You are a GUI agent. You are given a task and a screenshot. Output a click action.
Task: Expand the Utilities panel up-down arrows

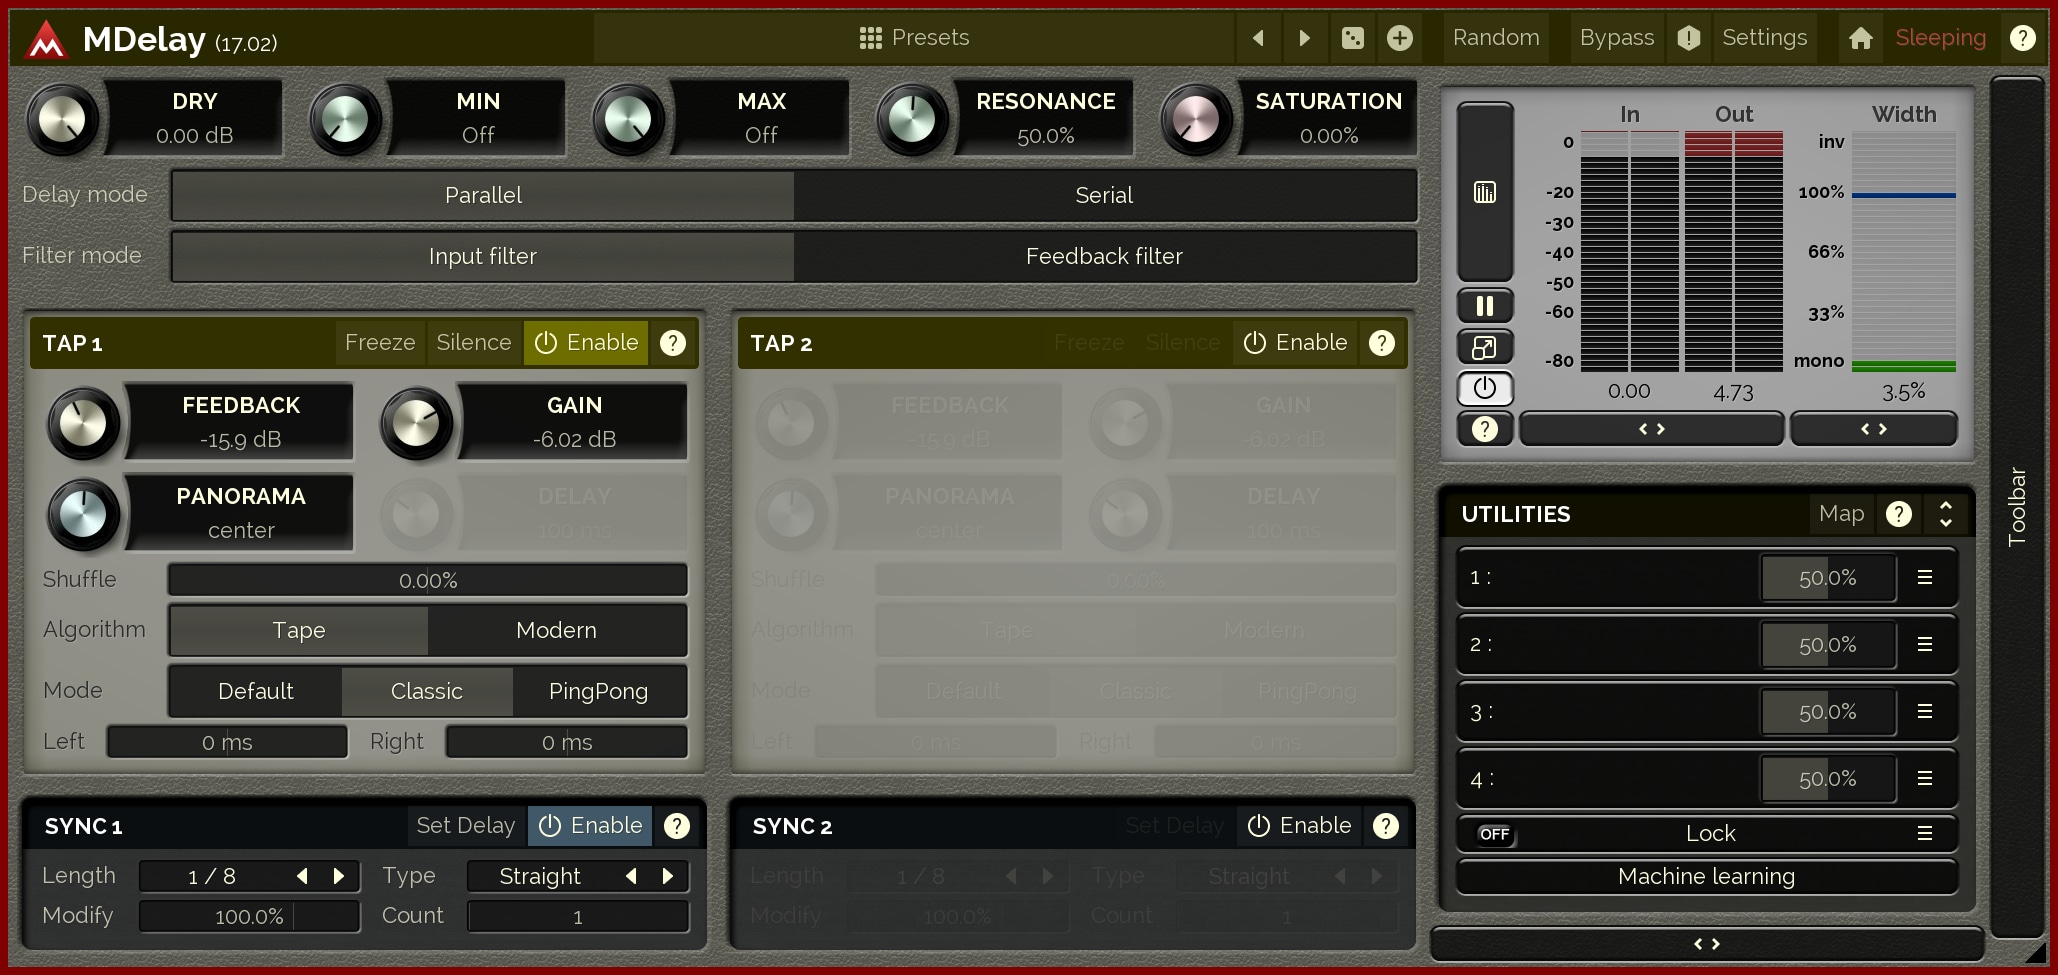[1945, 514]
